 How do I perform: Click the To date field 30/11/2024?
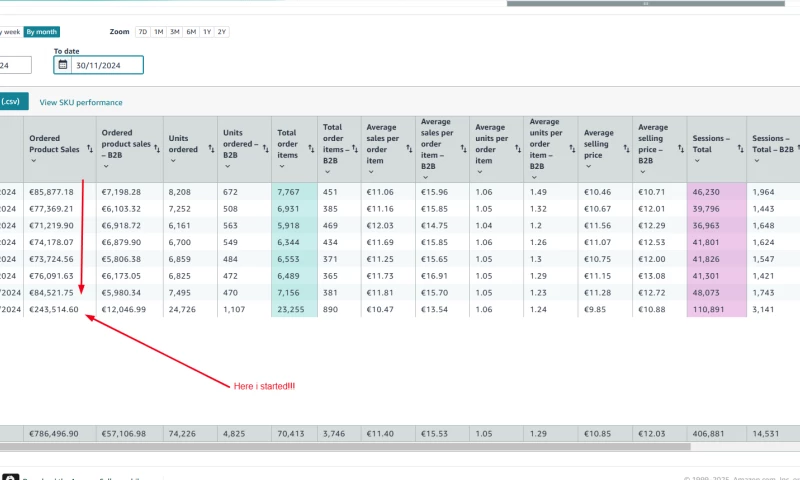[x=98, y=65]
